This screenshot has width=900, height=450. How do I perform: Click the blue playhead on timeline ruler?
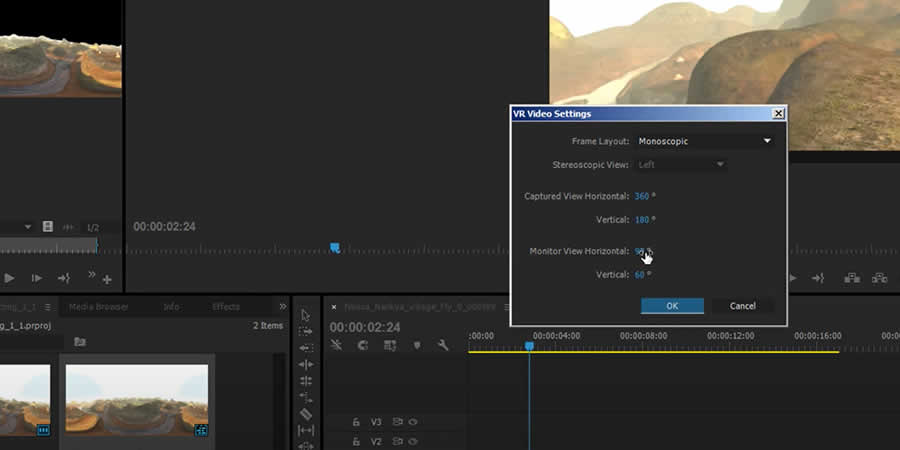pos(529,346)
